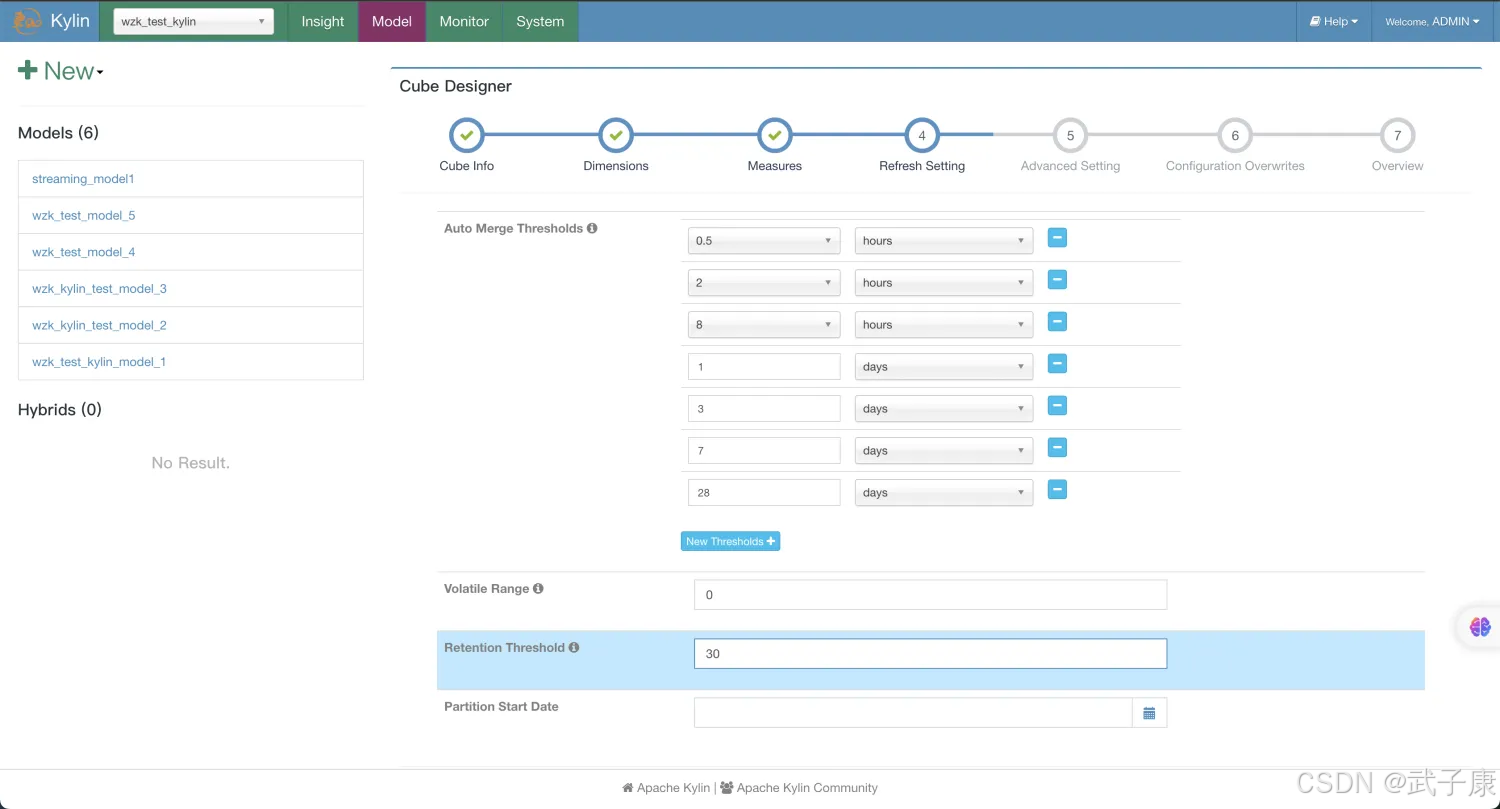
Task: Click the Partition Start Date input field
Action: coord(913,713)
